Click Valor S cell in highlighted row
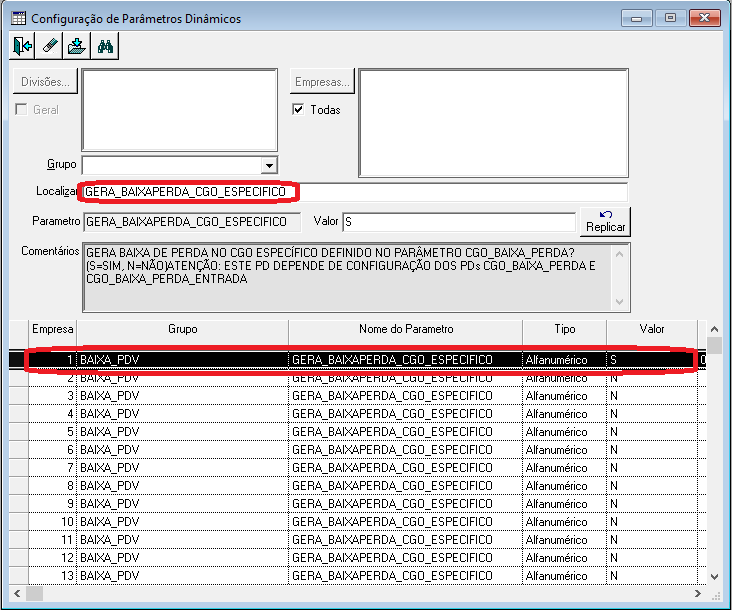The image size is (732, 610). tap(652, 359)
